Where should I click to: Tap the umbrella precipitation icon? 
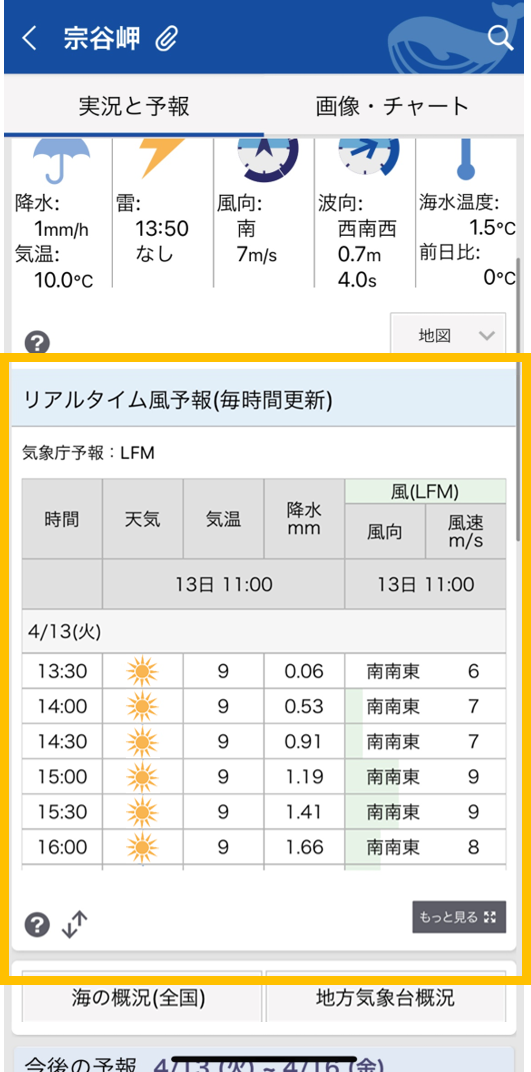pos(62,160)
